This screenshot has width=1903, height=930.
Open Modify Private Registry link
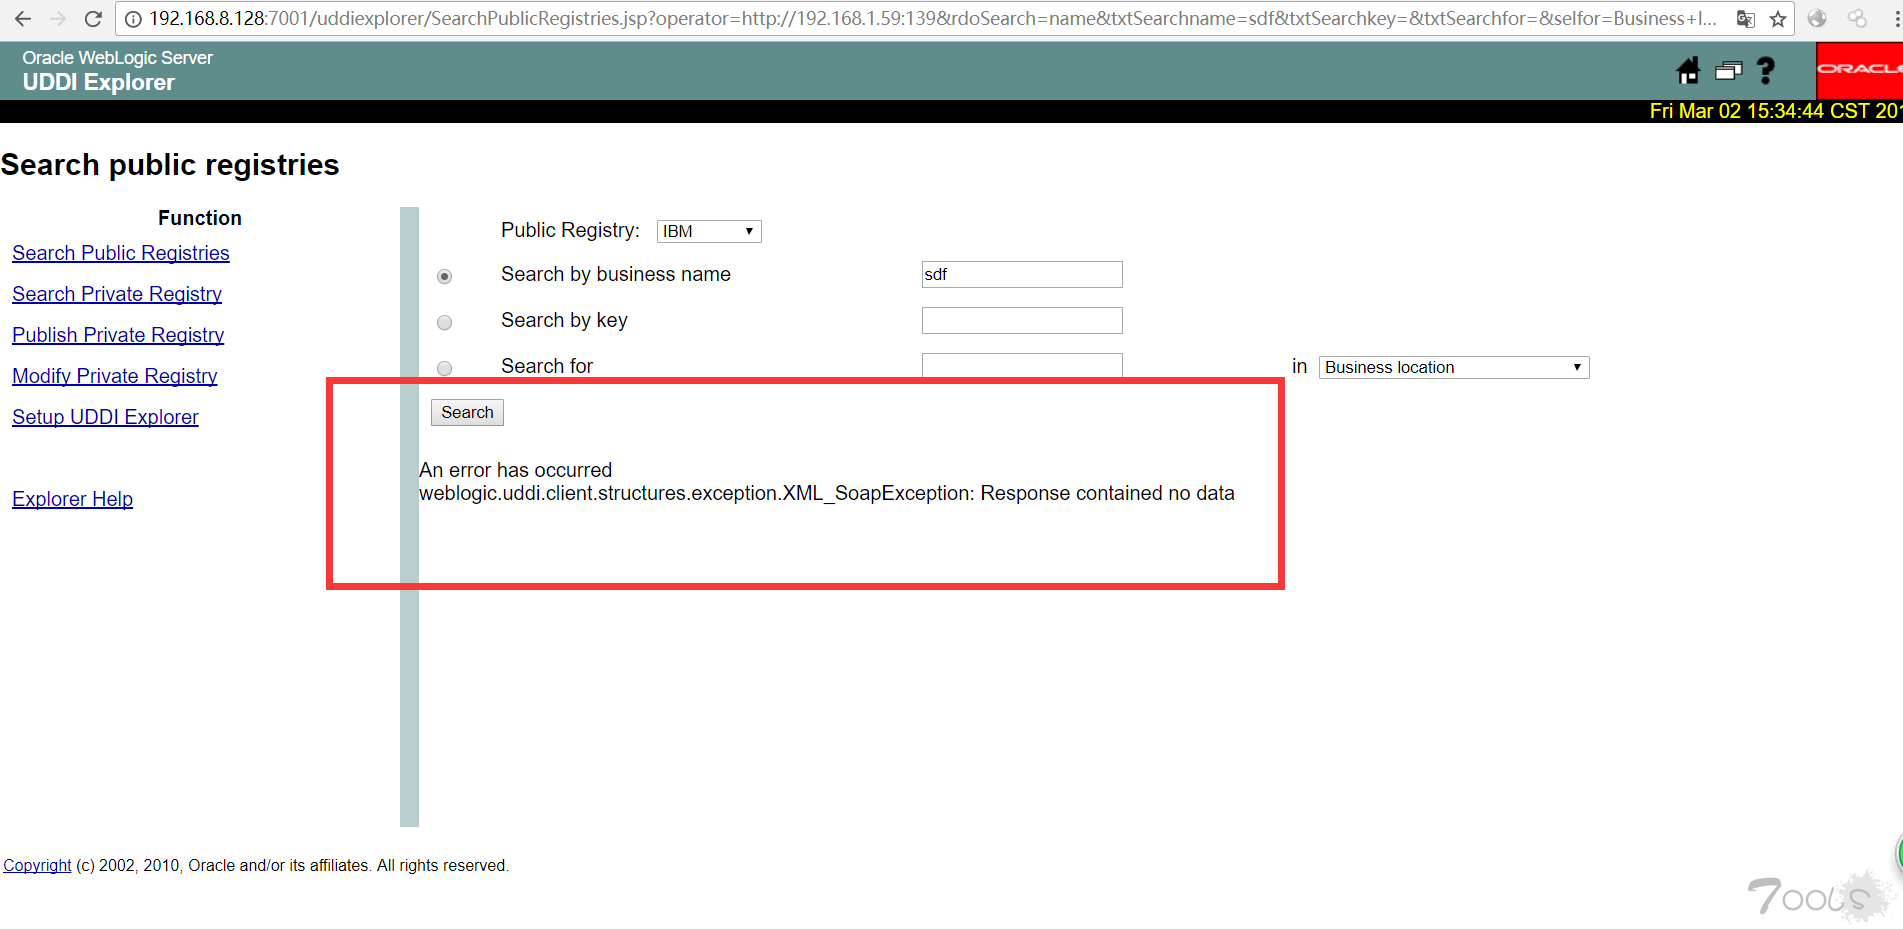[115, 376]
